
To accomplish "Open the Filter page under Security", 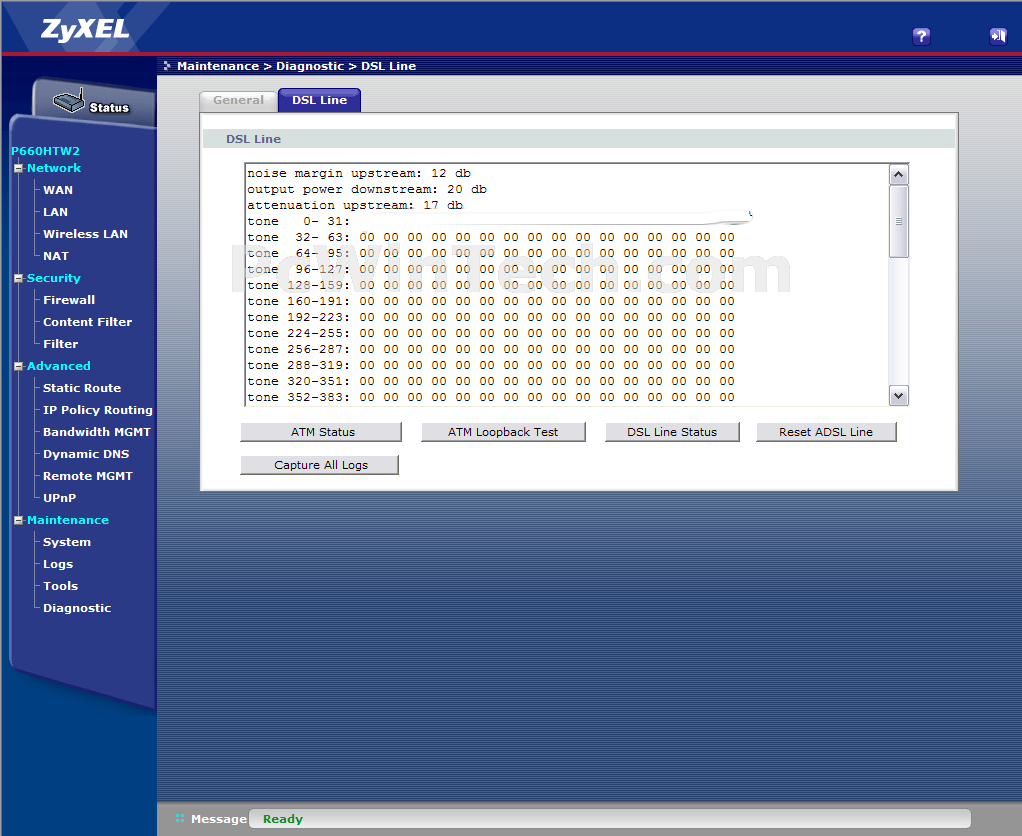I will [61, 344].
